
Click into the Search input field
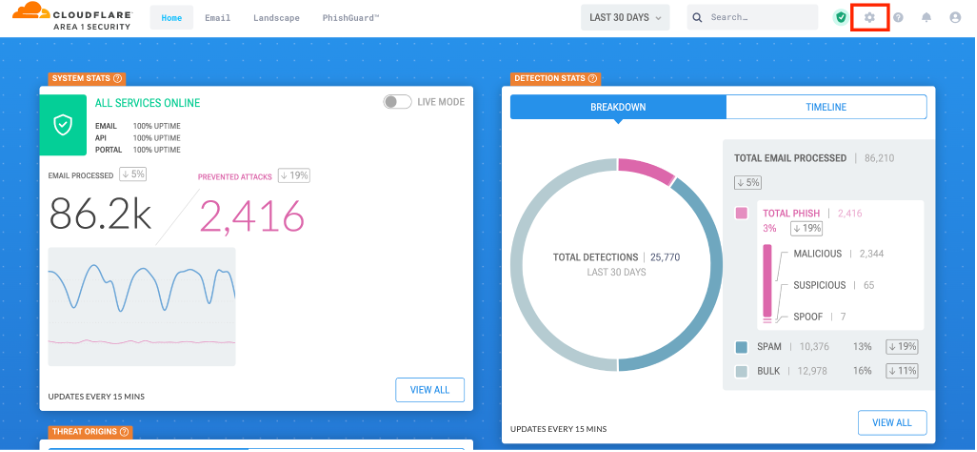(760, 17)
